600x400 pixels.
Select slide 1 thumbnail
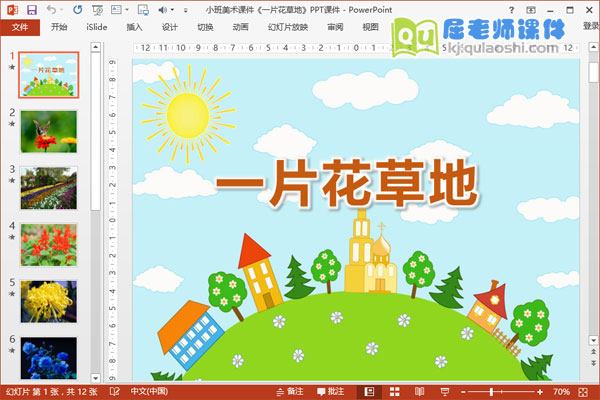[49, 75]
